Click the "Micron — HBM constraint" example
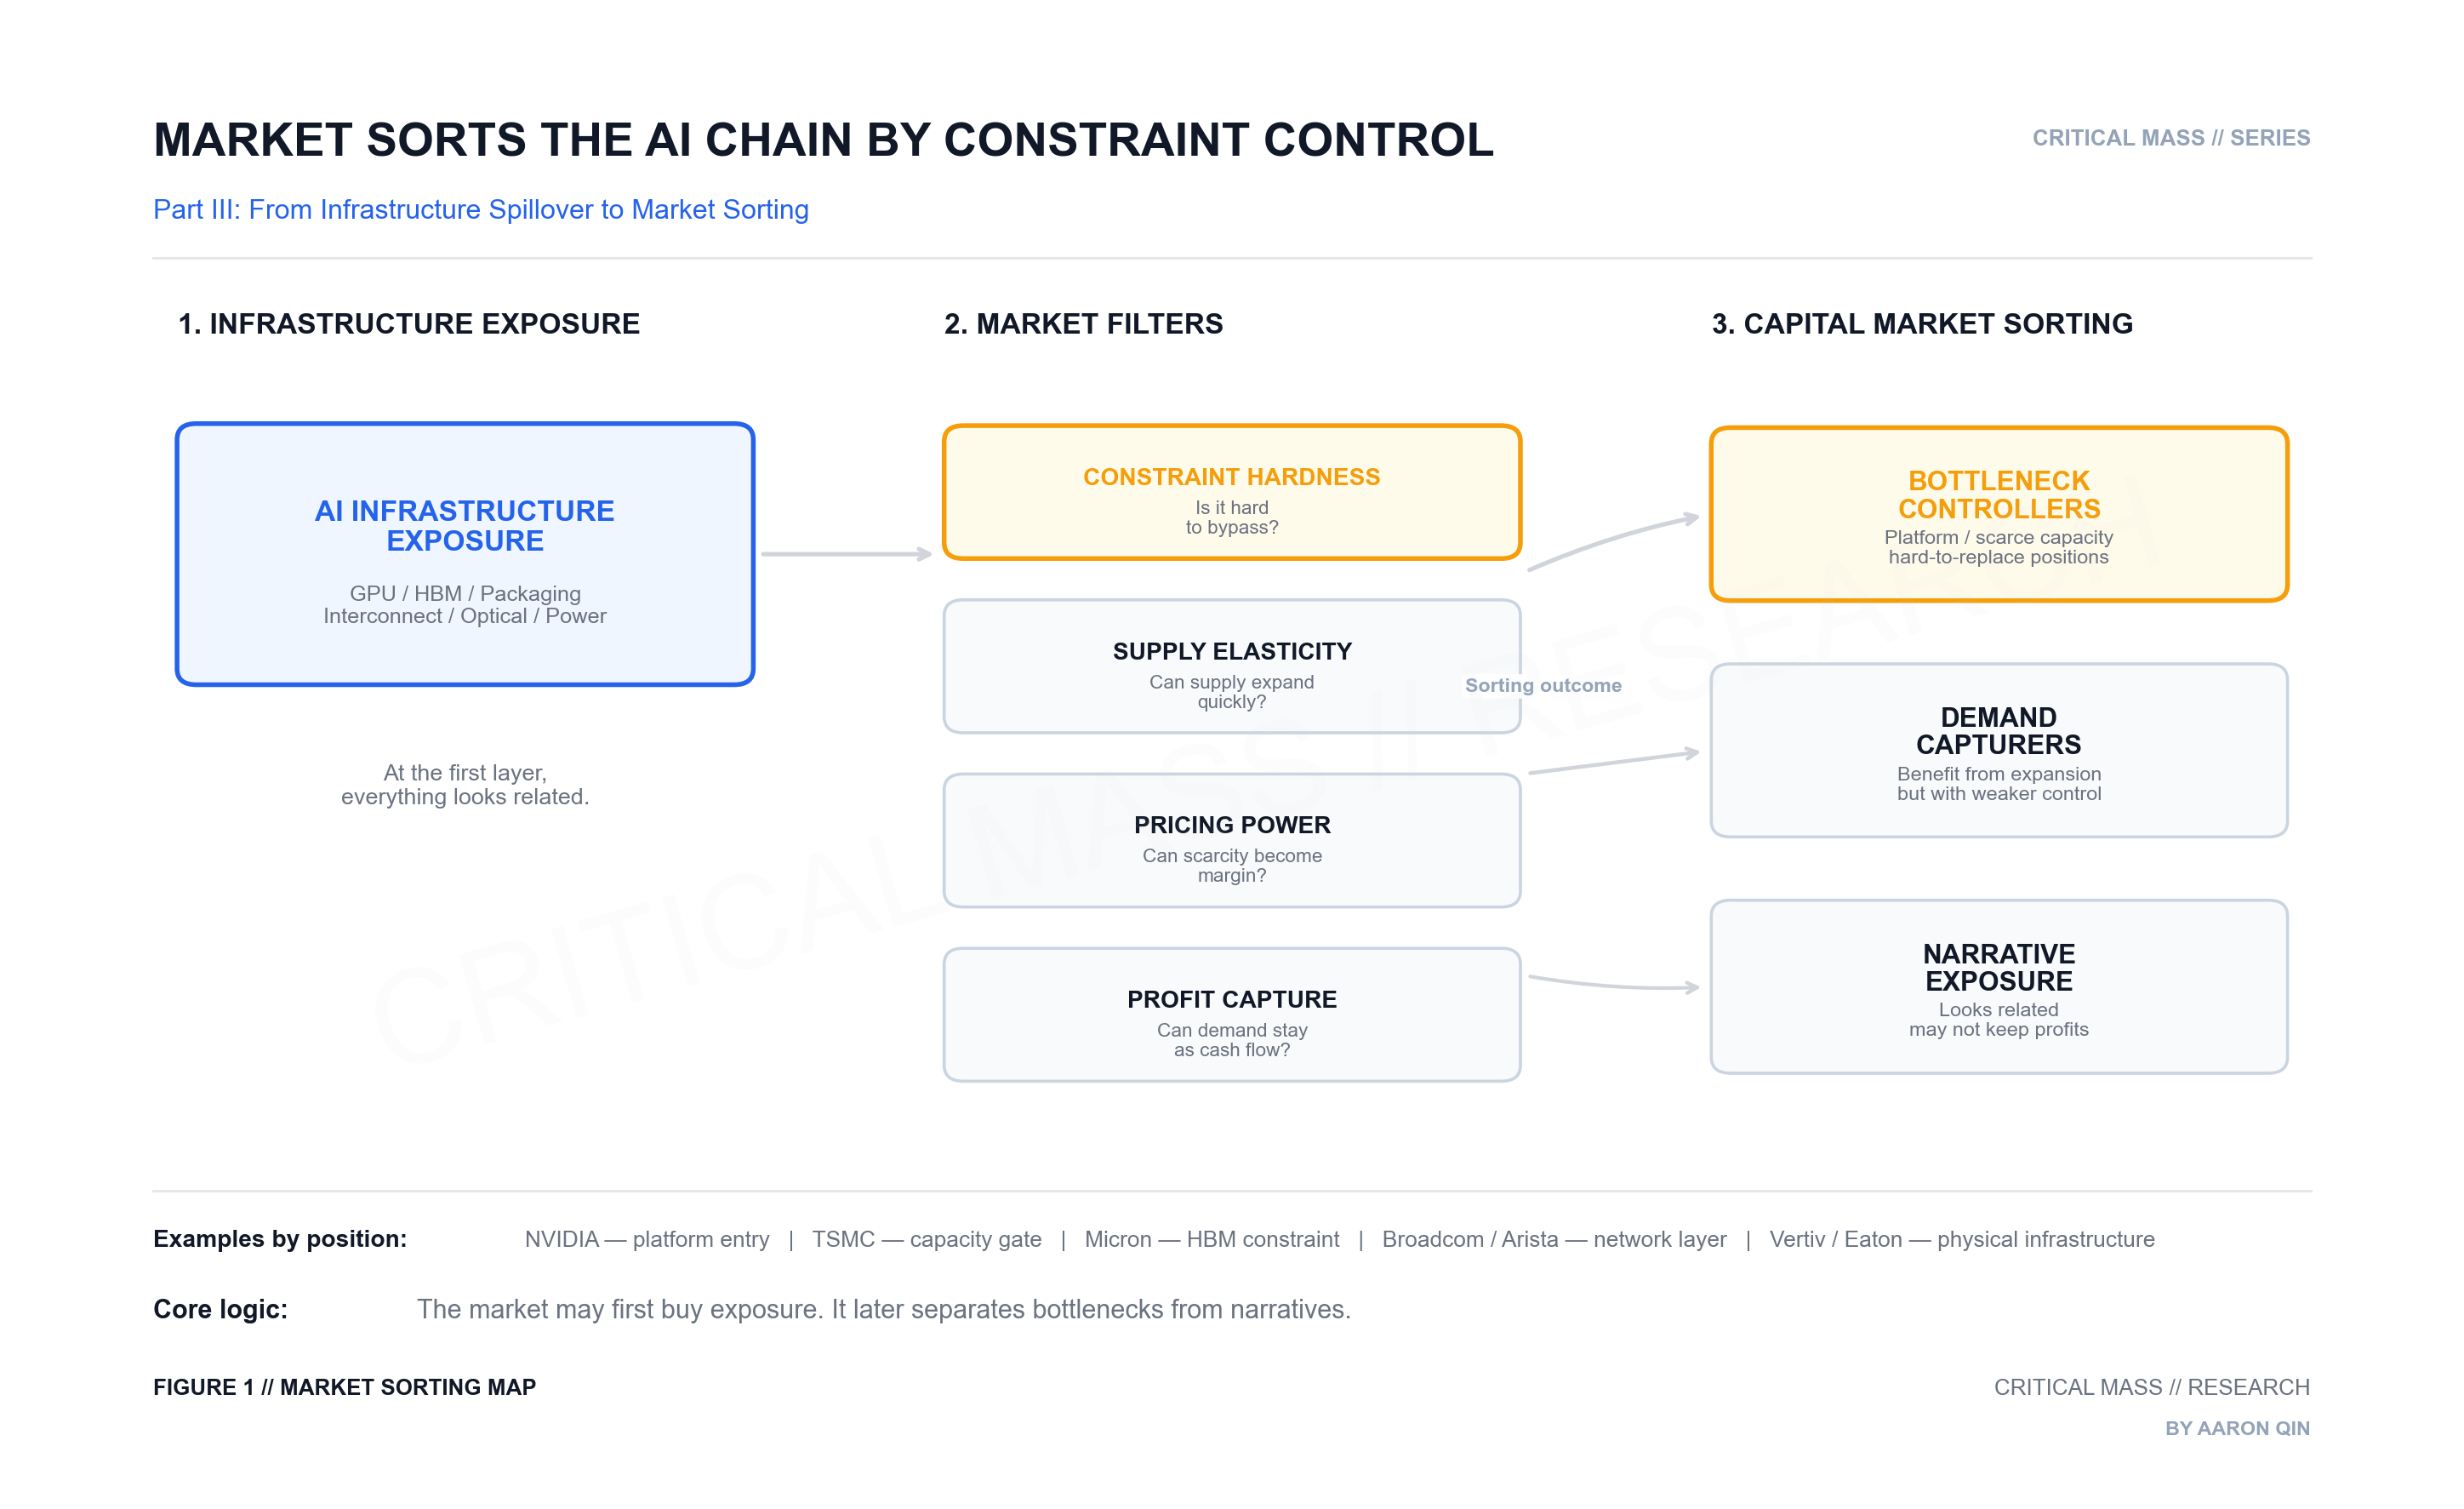The height and width of the screenshot is (1509, 2464). click(1211, 1239)
